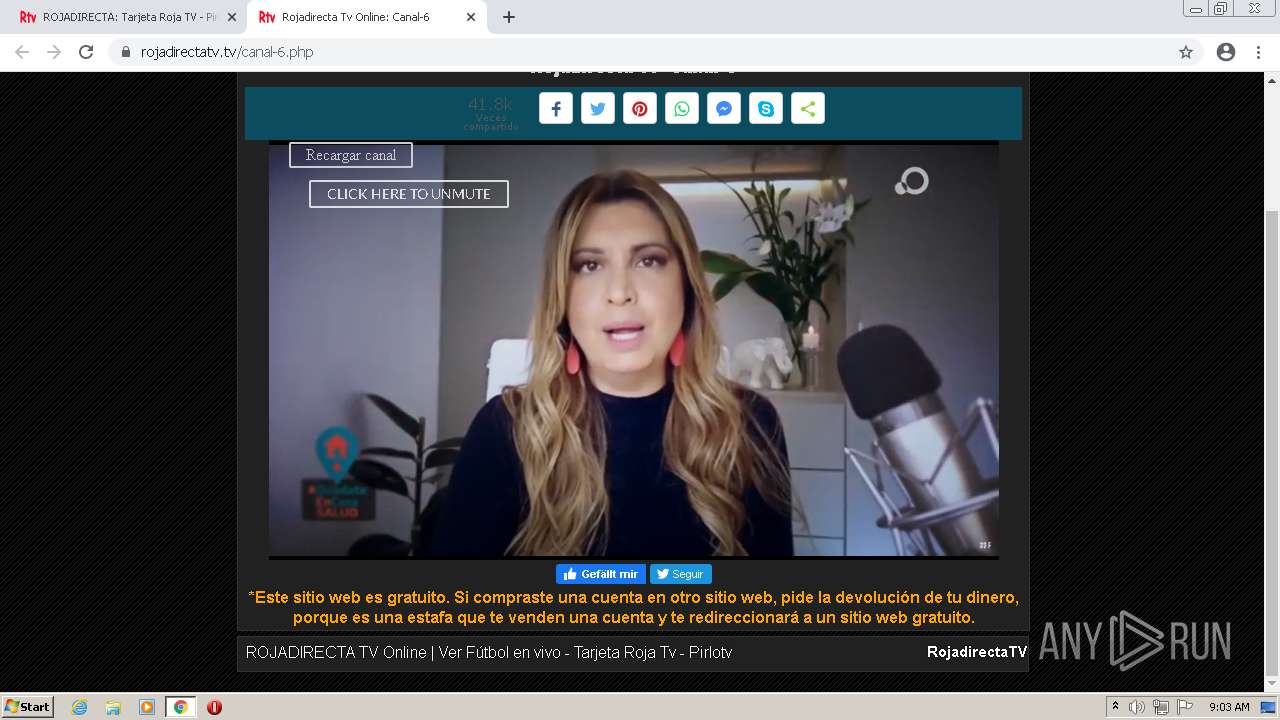Open Opera browser taskbar icon
The height and width of the screenshot is (720, 1280).
pos(214,707)
